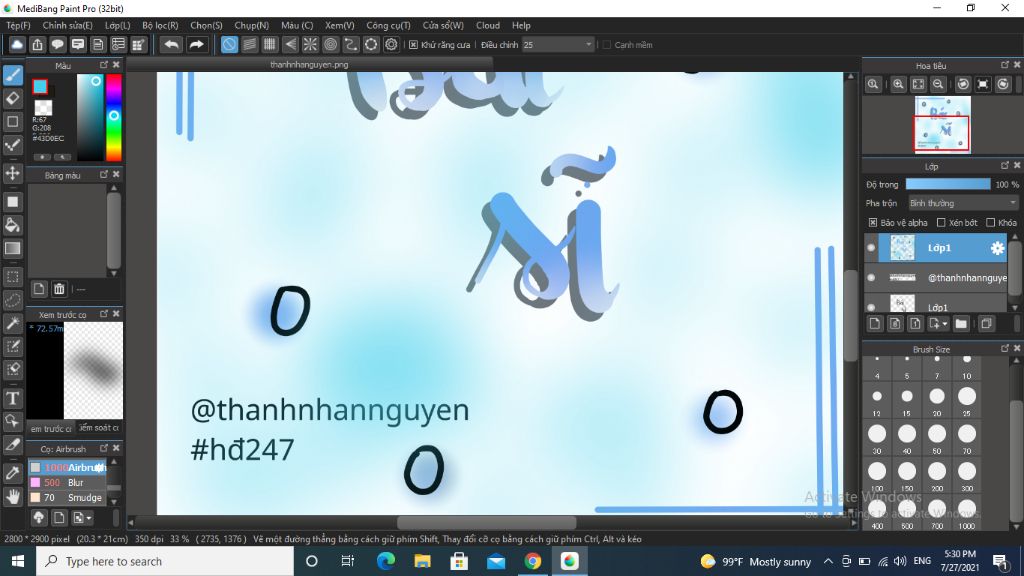
Task: Toggle Cạnh mềm checkbox
Action: point(607,45)
